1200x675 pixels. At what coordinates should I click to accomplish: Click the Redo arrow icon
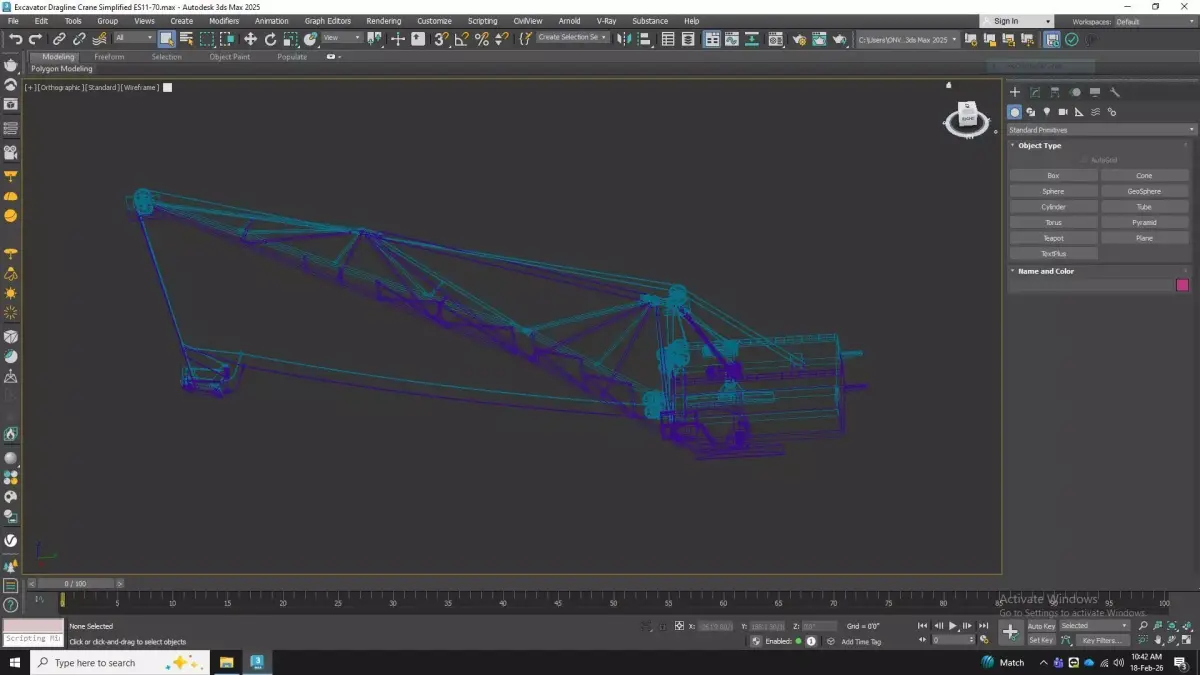click(35, 39)
